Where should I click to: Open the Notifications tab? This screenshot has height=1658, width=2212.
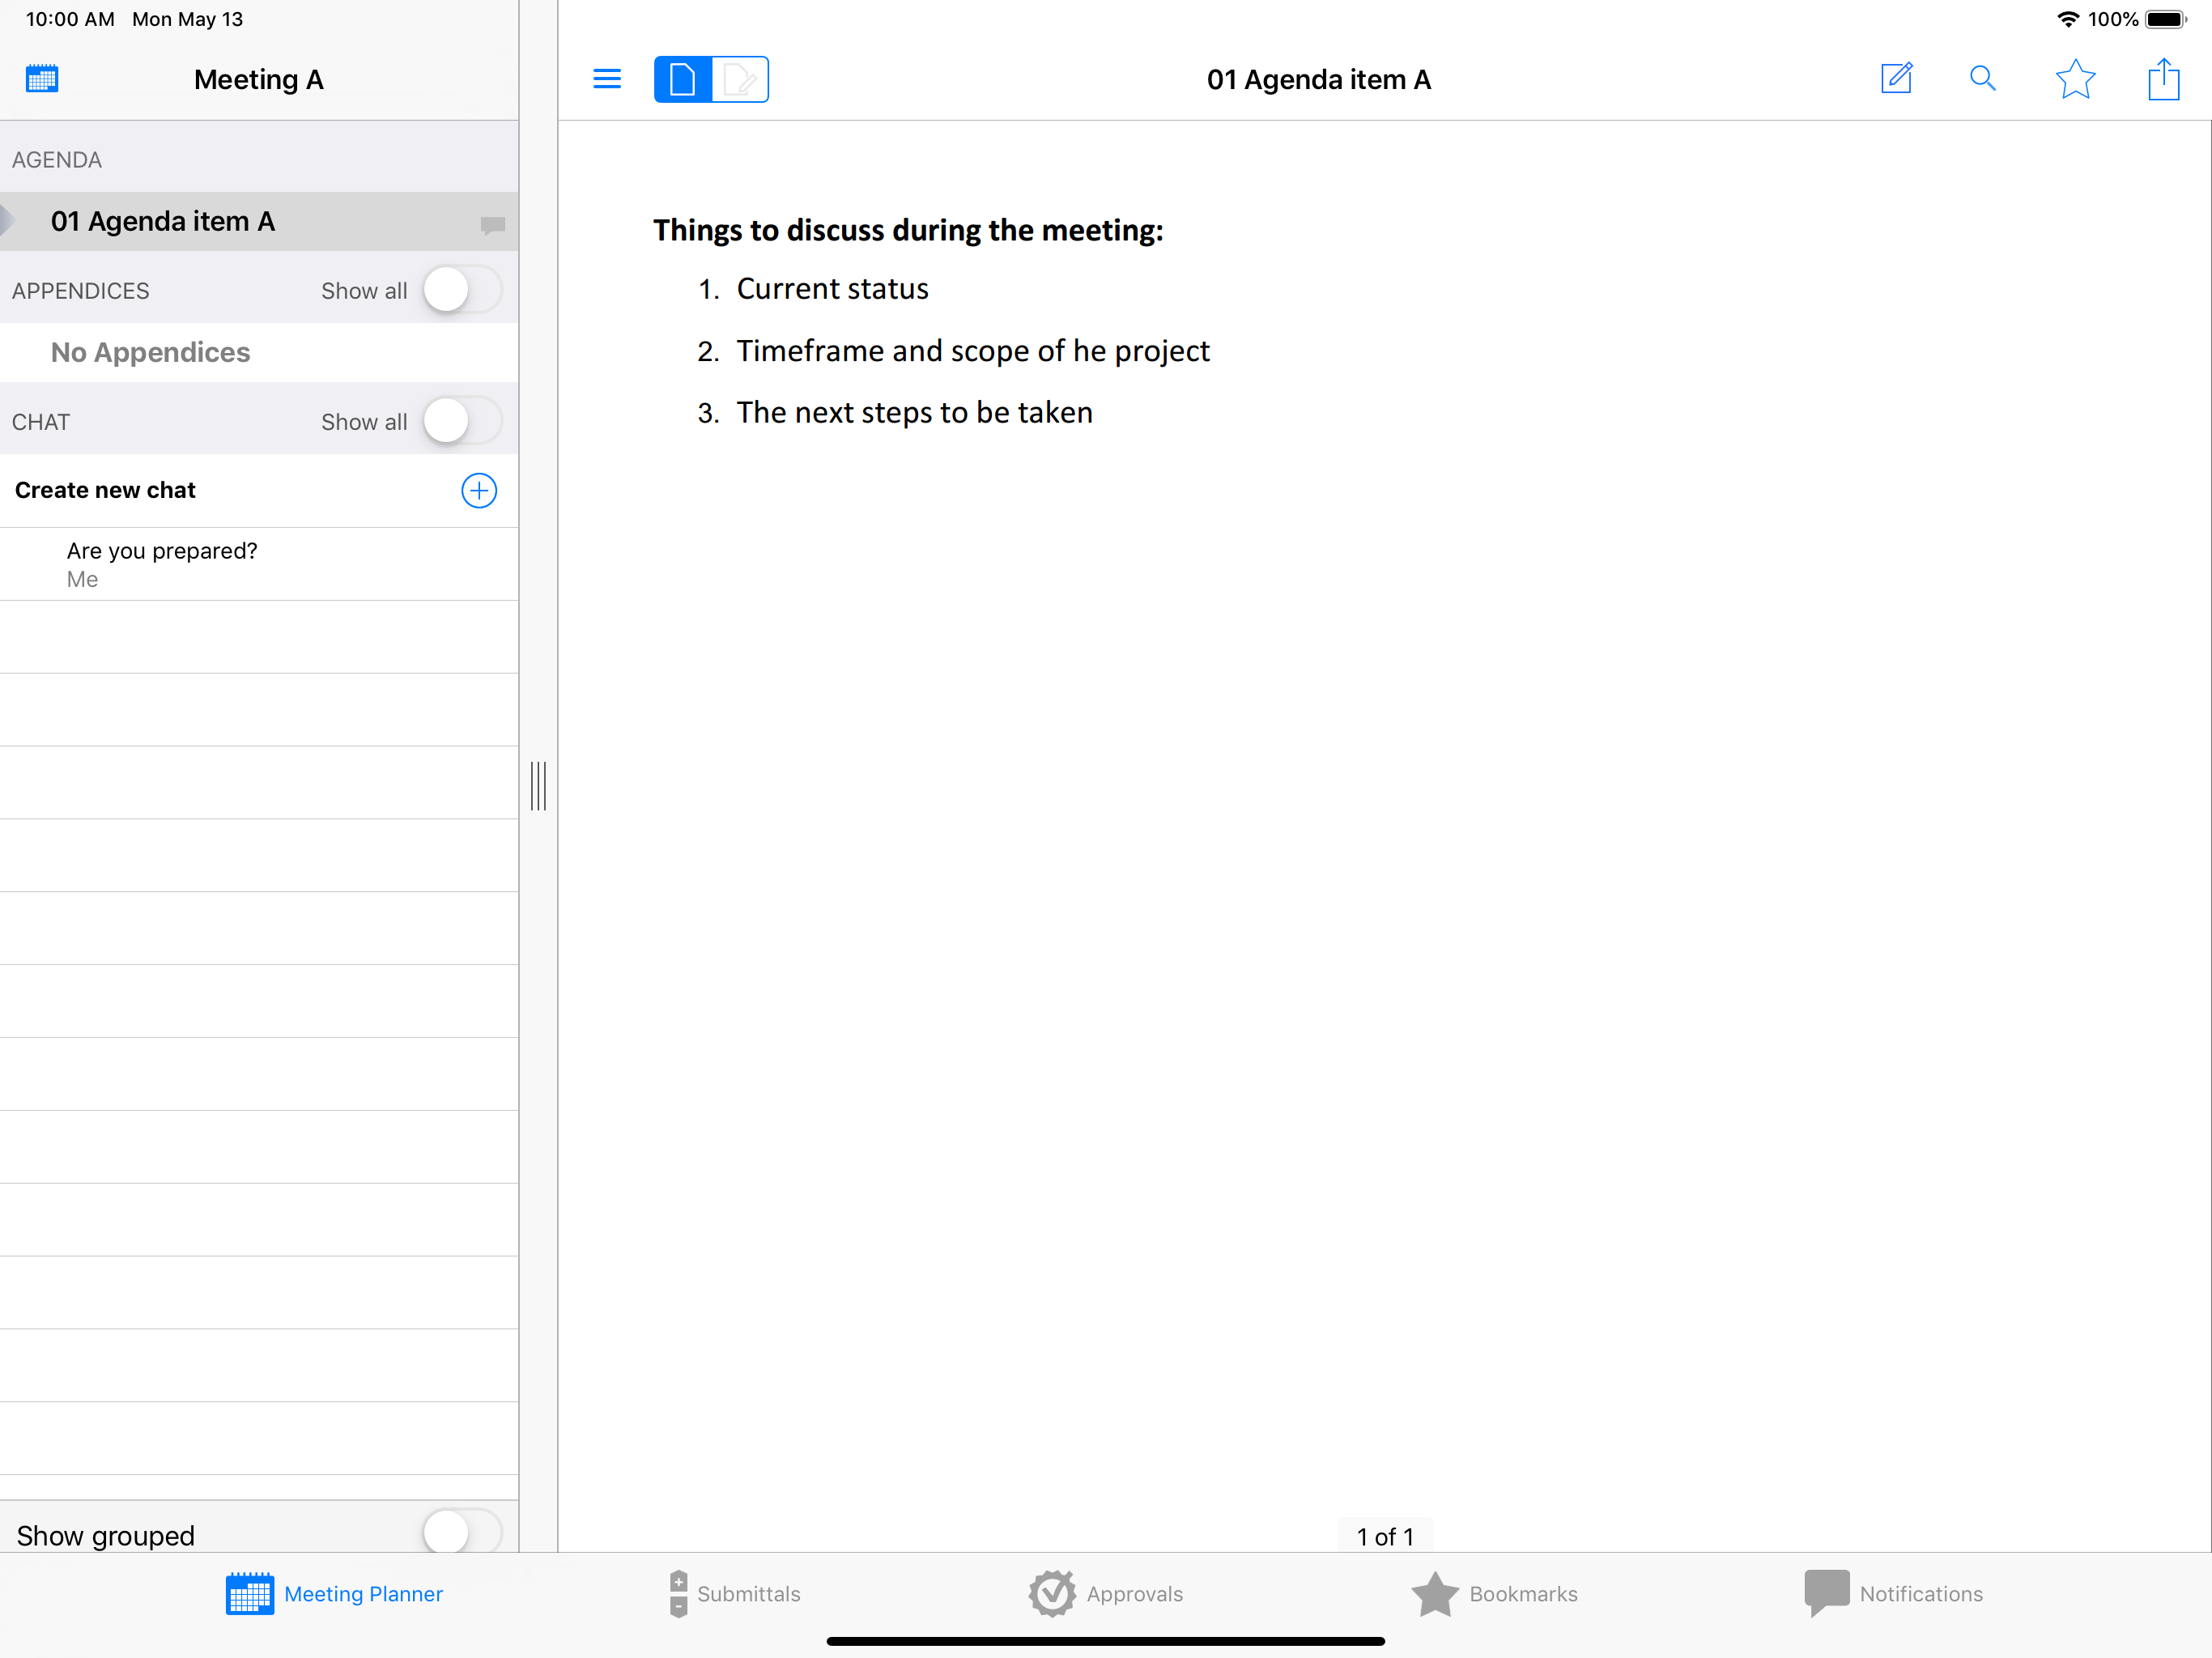[x=1894, y=1594]
